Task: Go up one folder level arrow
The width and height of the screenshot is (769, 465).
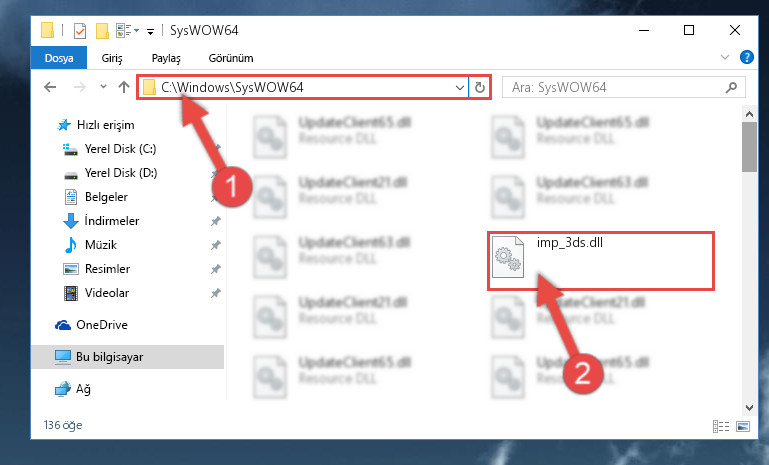Action: [124, 87]
